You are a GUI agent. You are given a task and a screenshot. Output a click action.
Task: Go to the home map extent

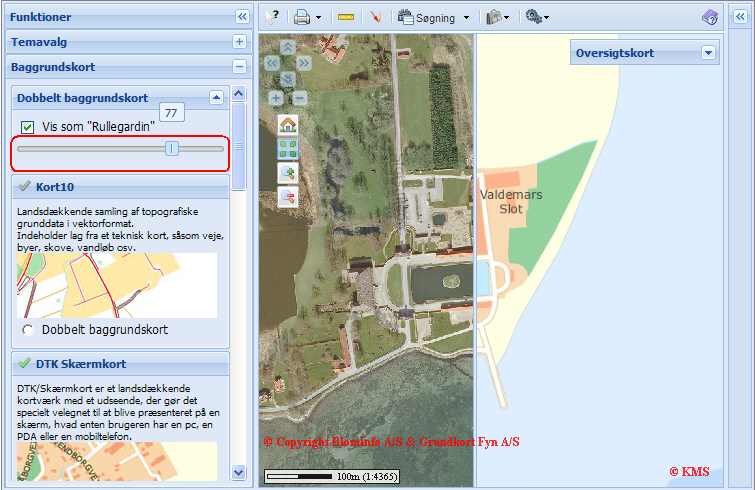click(288, 125)
